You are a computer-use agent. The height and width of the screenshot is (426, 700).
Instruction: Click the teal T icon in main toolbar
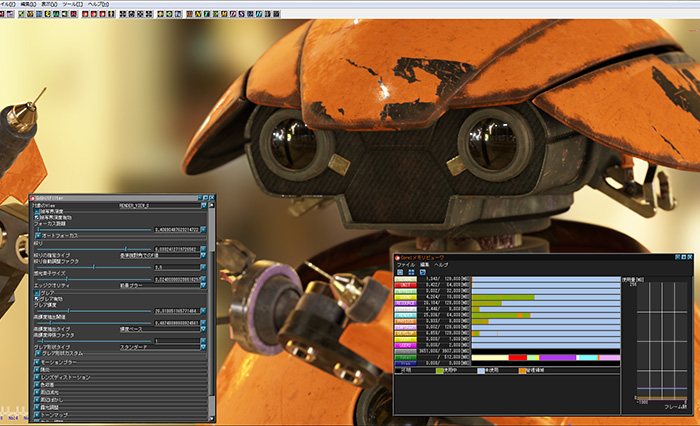pos(207,14)
